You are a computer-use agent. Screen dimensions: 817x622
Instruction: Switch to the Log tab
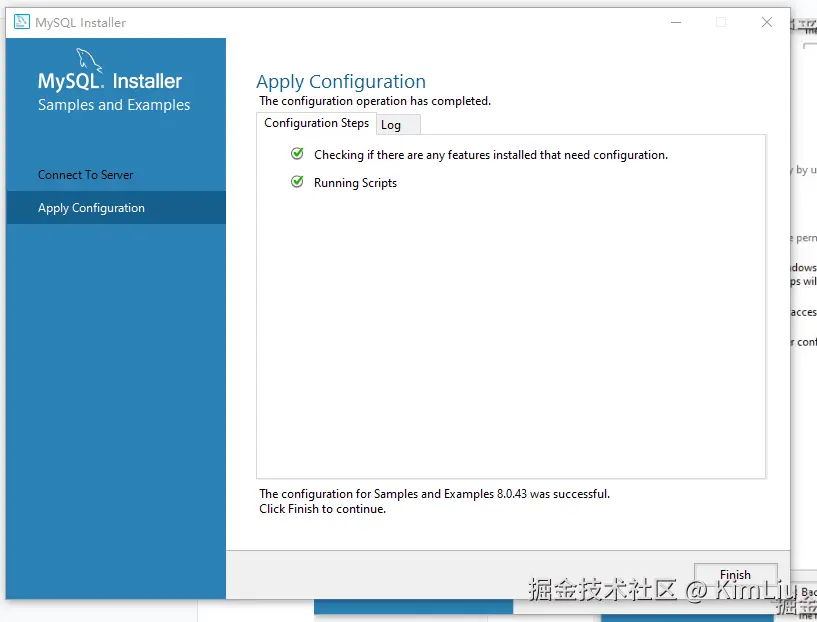398,125
